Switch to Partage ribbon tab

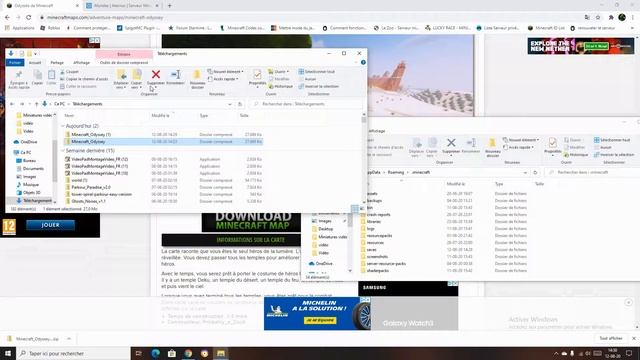point(57,62)
